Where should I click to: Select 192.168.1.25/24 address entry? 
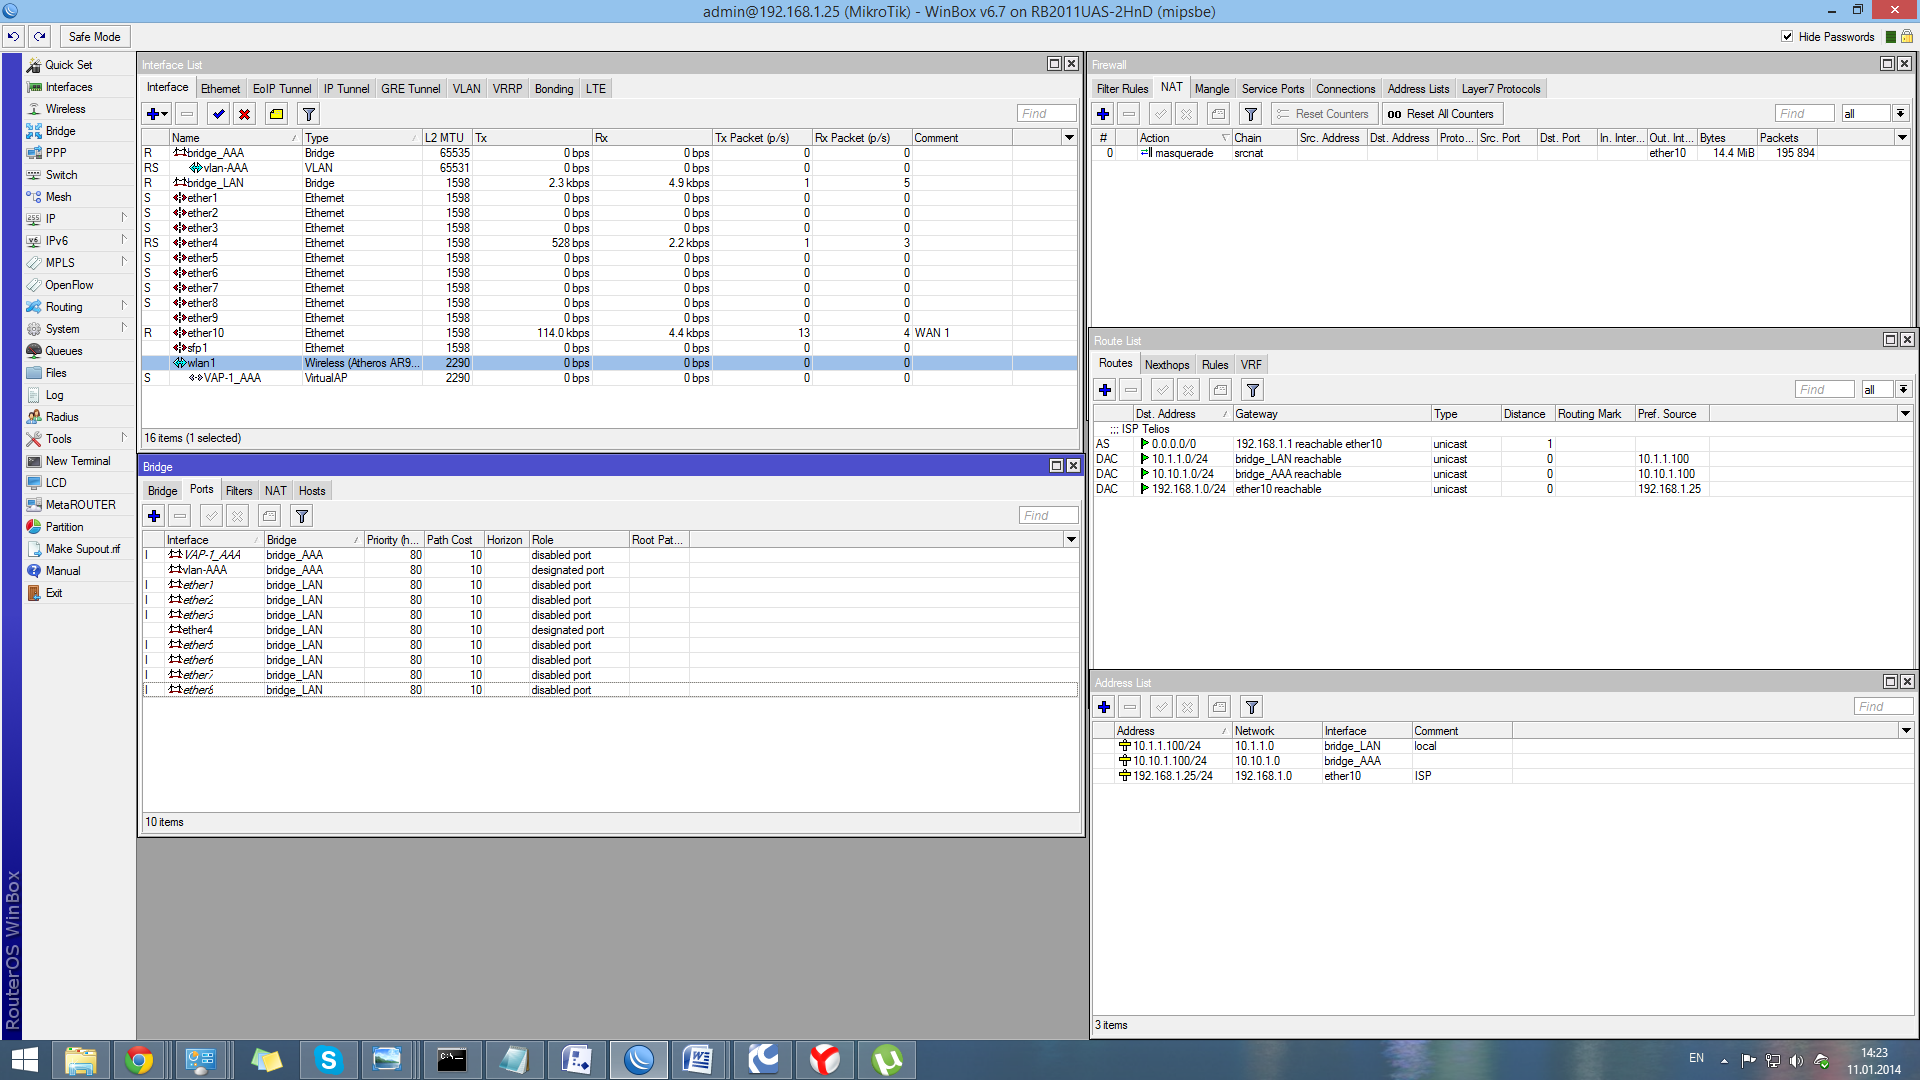click(x=1502, y=776)
